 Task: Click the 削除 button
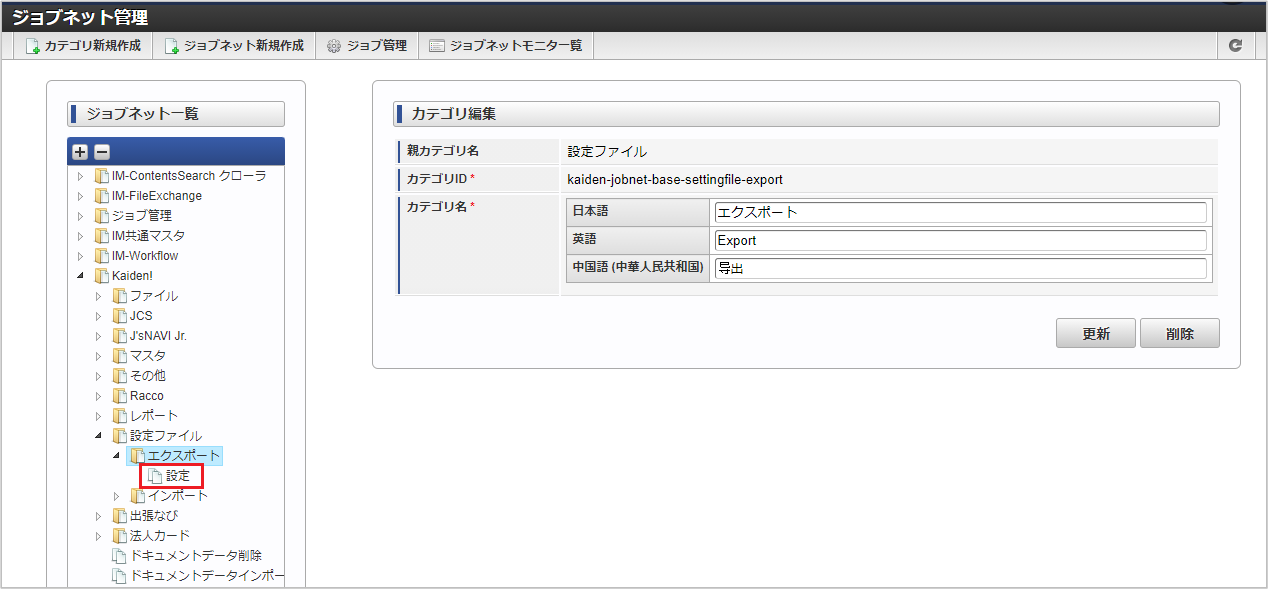[x=1180, y=334]
